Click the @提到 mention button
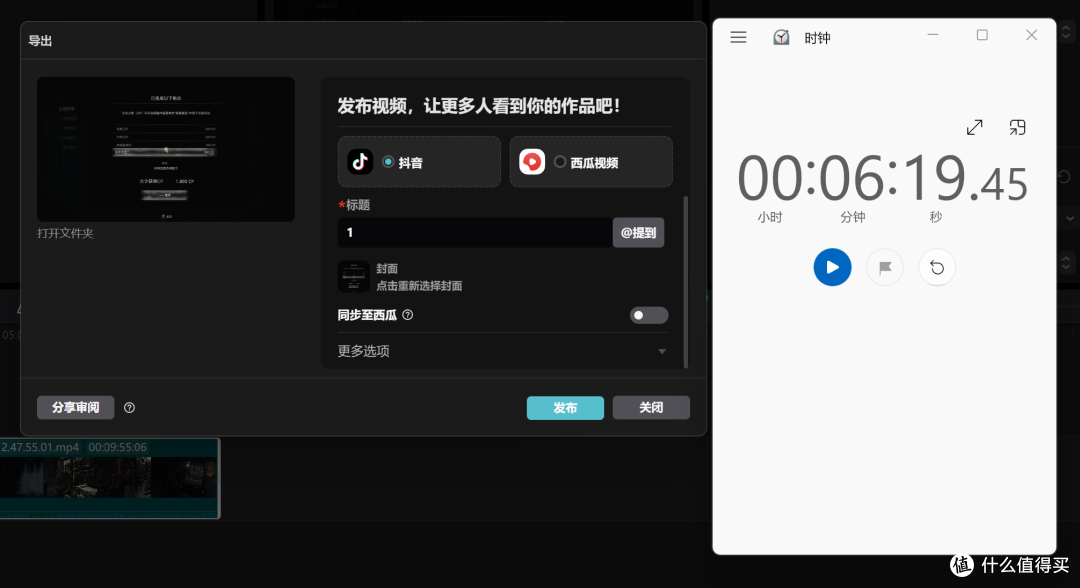The width and height of the screenshot is (1080, 588). point(638,232)
